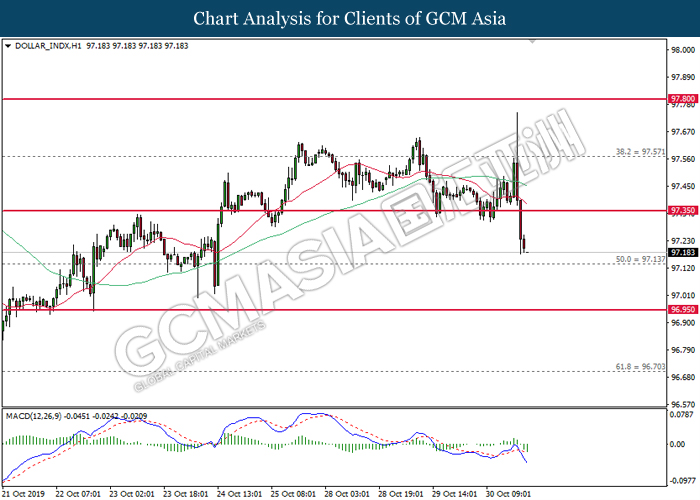Image resolution: width=700 pixels, height=500 pixels.
Task: Click the 97.890 price axis value
Action: pos(683,77)
